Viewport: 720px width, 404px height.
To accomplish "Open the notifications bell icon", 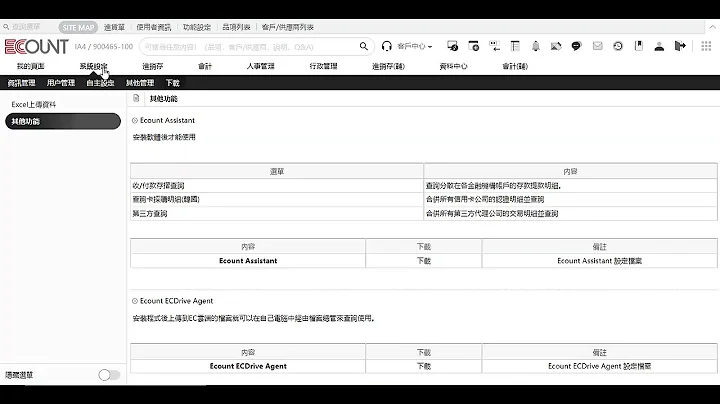I will 536,46.
